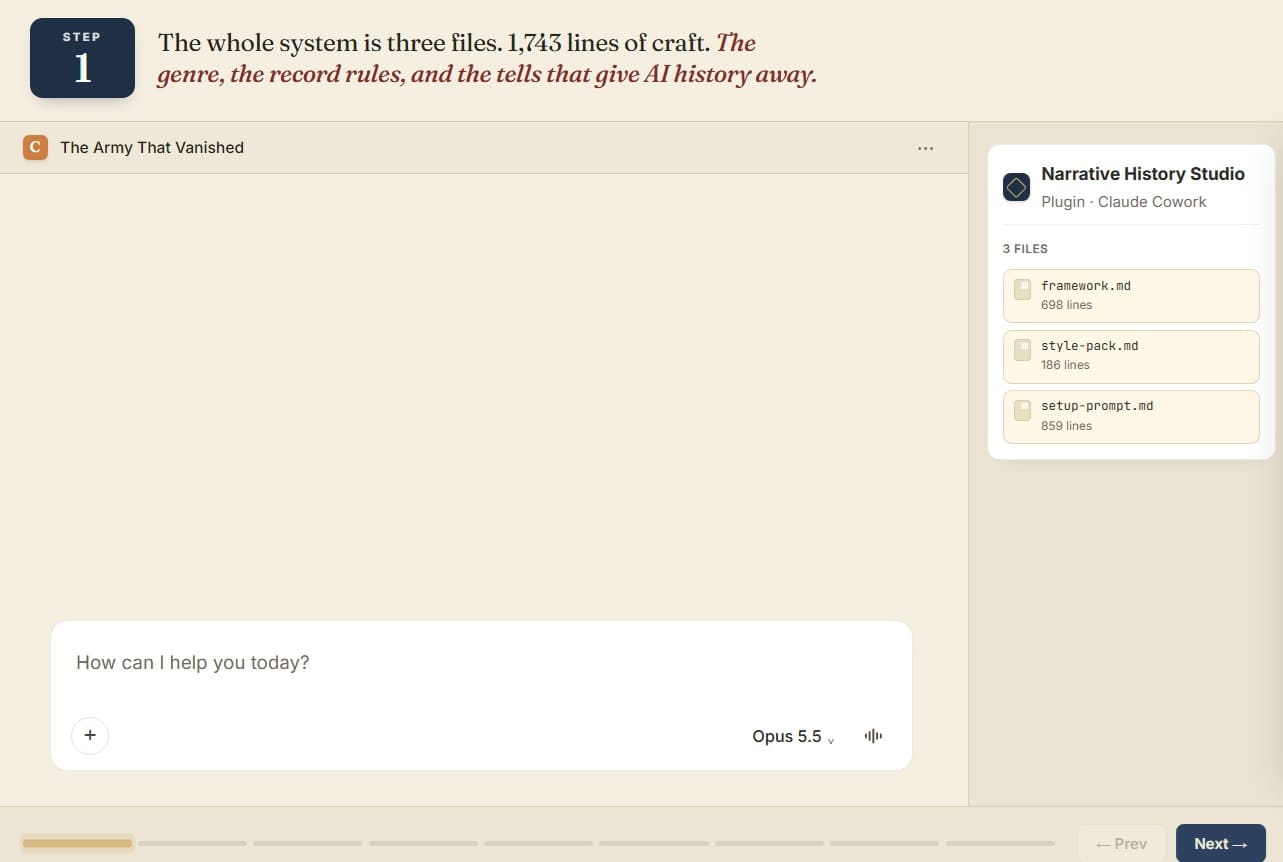Open setup-prompt.md 859 lines file card
Image resolution: width=1283 pixels, height=862 pixels.
(x=1131, y=416)
